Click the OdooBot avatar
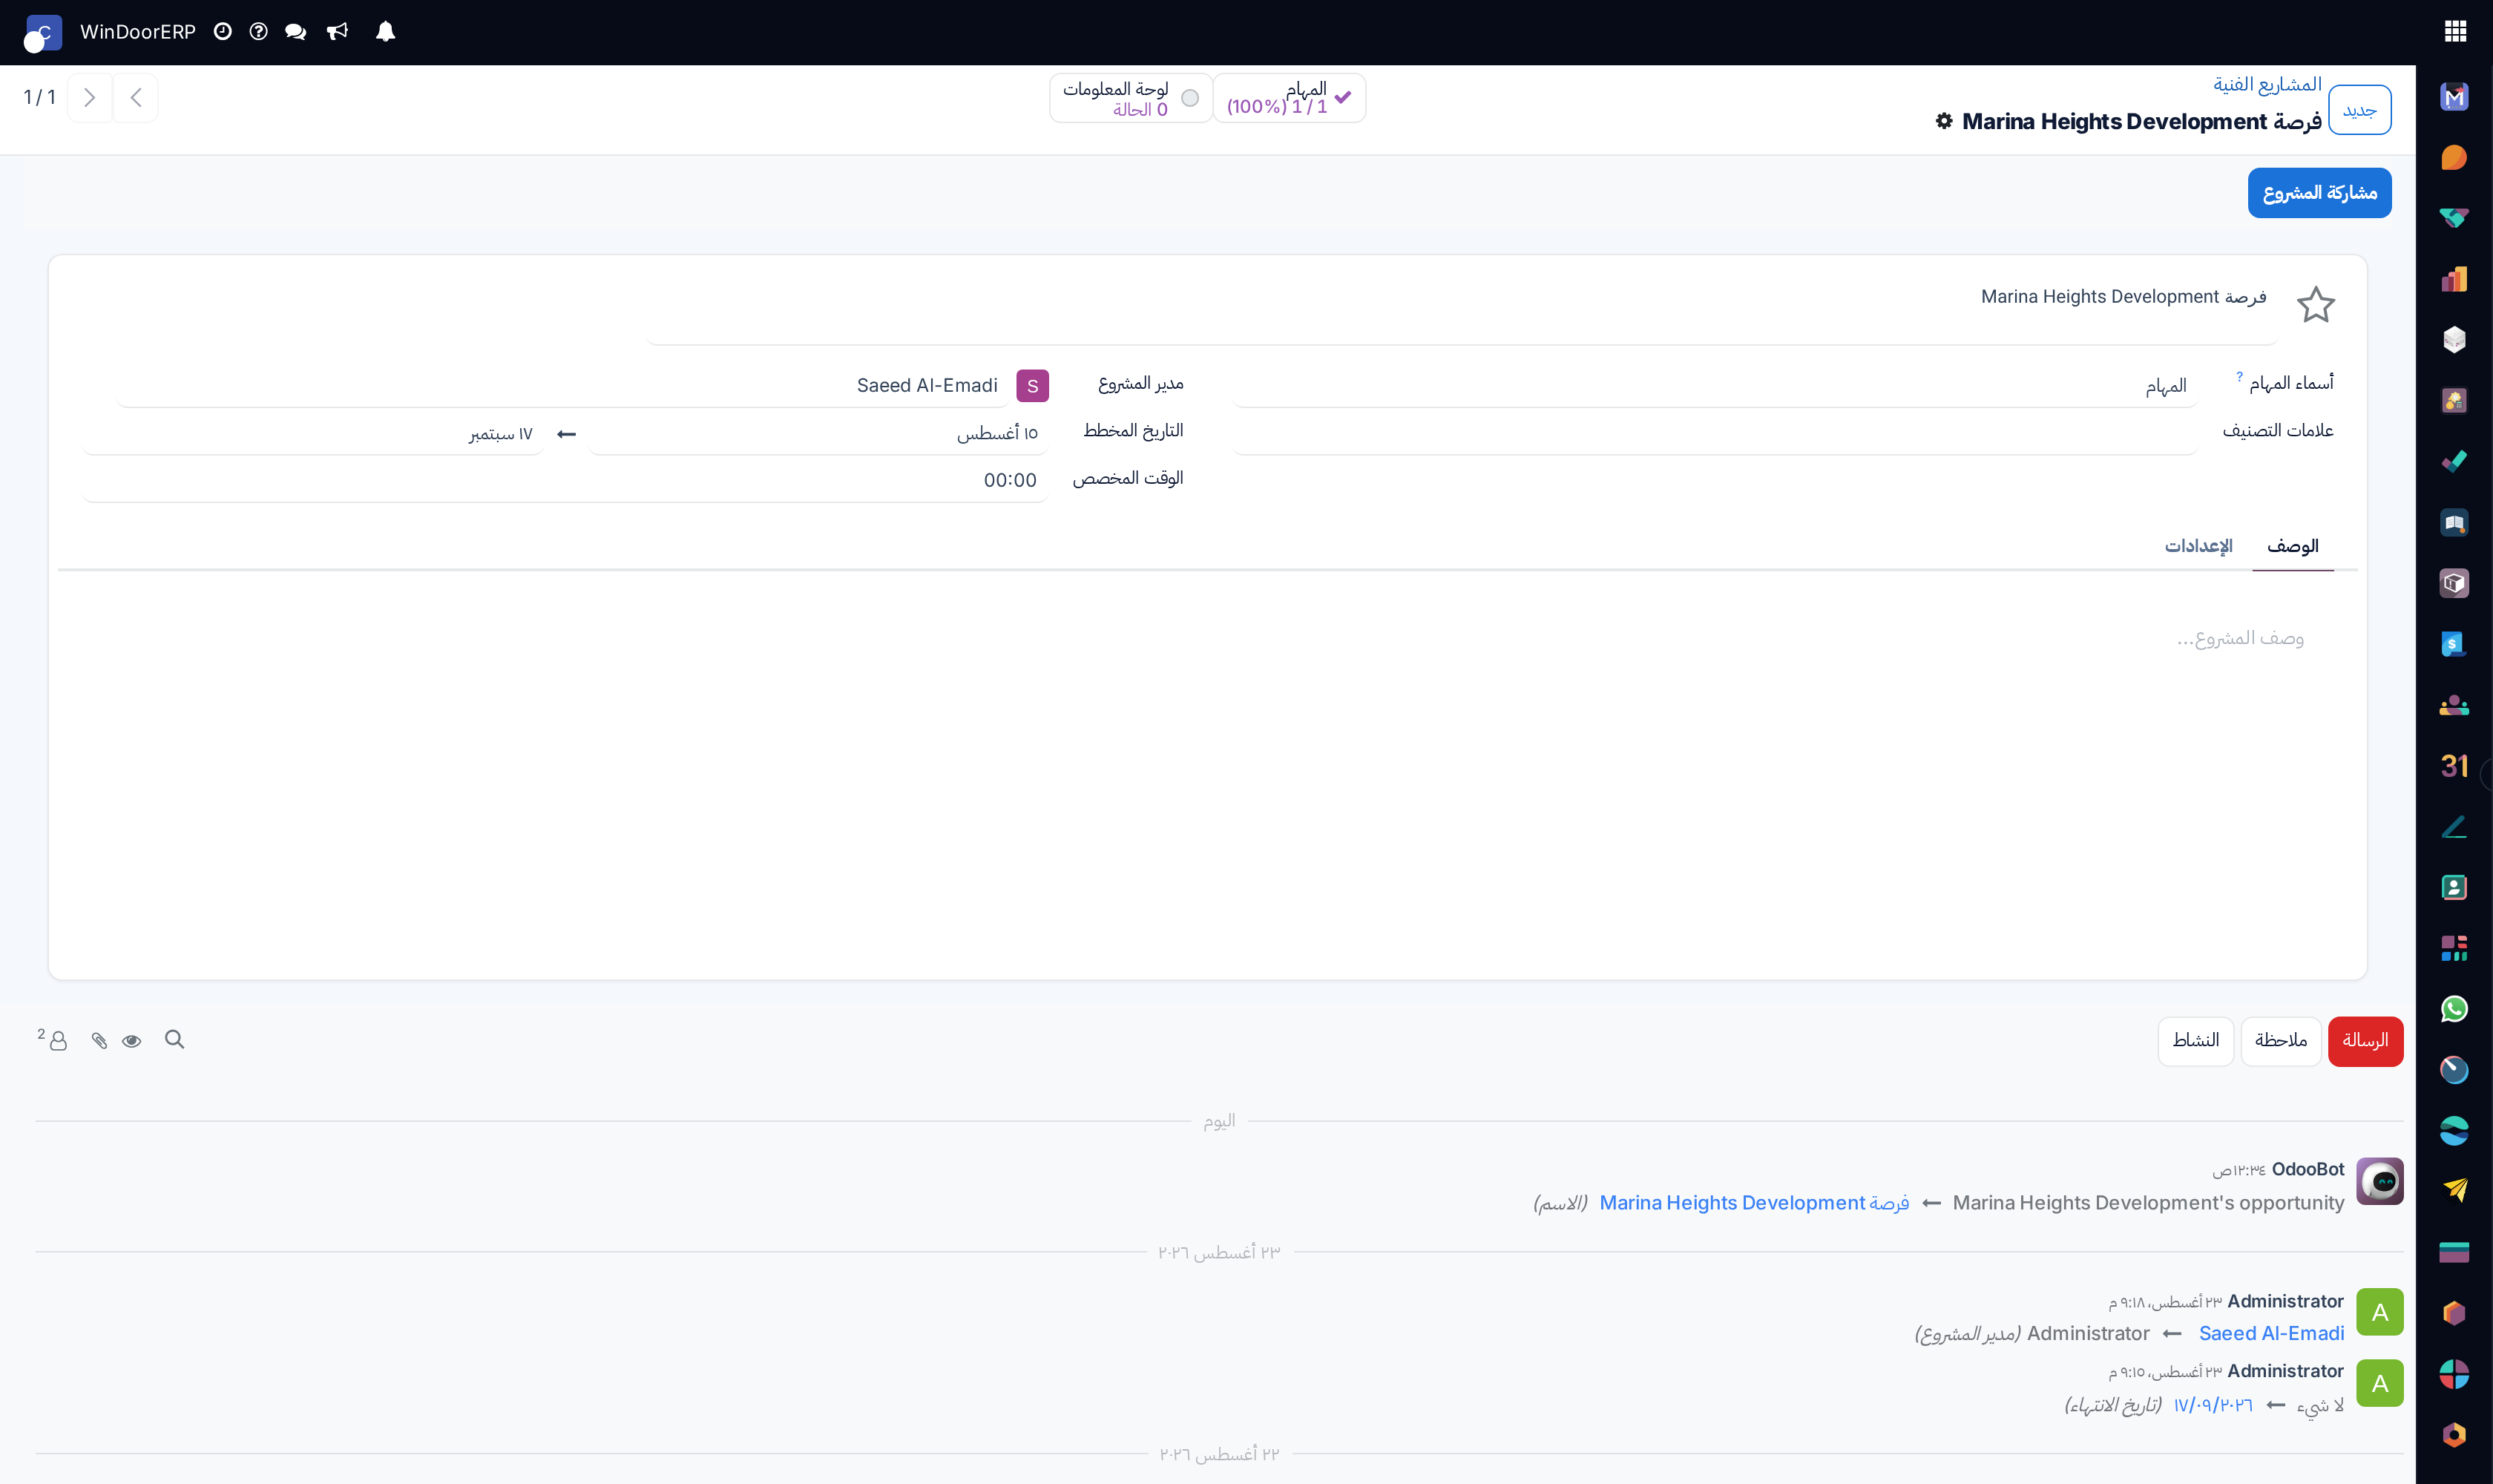2493x1484 pixels. click(2379, 1182)
